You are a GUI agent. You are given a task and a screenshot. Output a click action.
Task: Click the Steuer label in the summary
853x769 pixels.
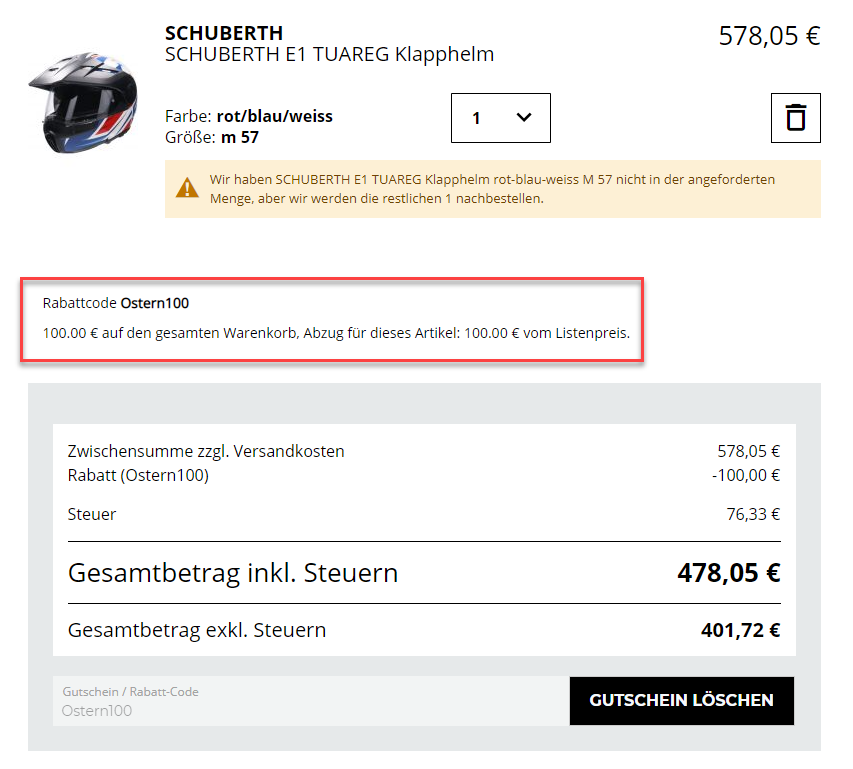(92, 514)
